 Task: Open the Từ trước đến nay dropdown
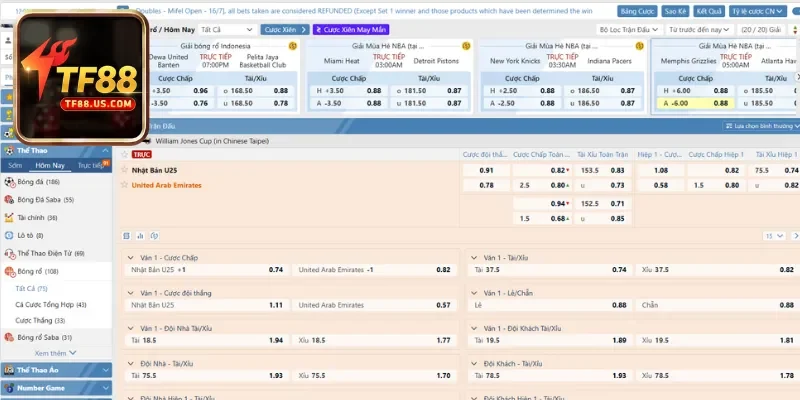(699, 30)
